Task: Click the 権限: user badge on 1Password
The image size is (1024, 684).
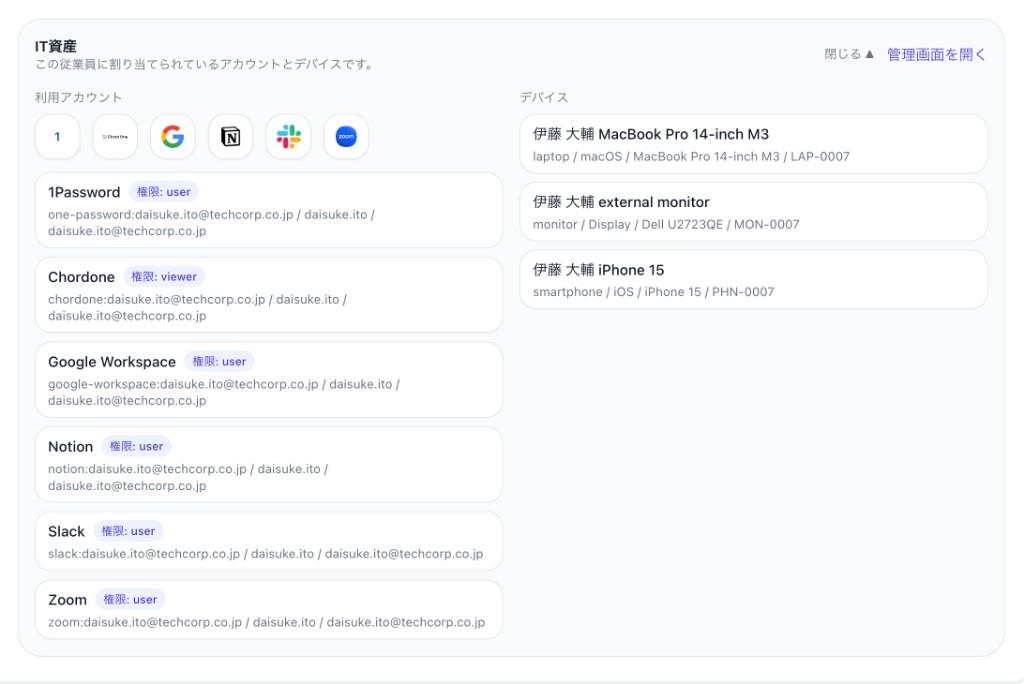Action: click(164, 192)
